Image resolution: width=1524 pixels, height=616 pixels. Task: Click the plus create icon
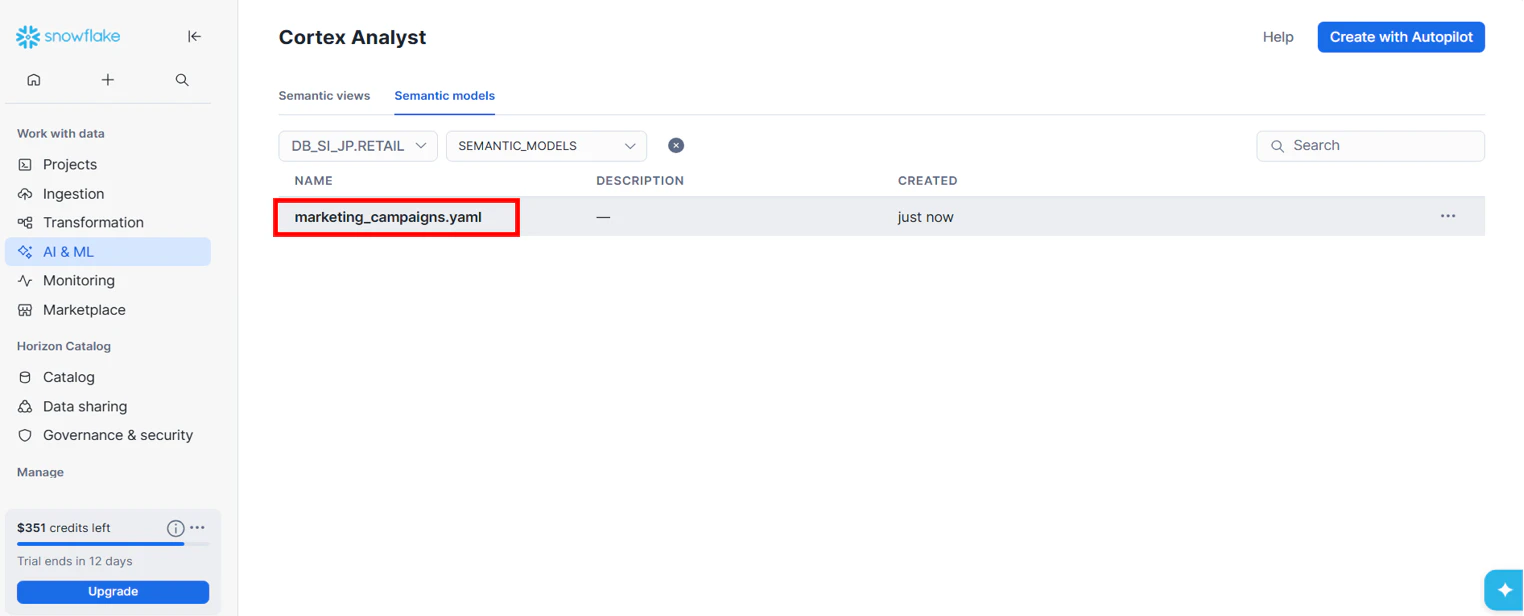(x=108, y=80)
